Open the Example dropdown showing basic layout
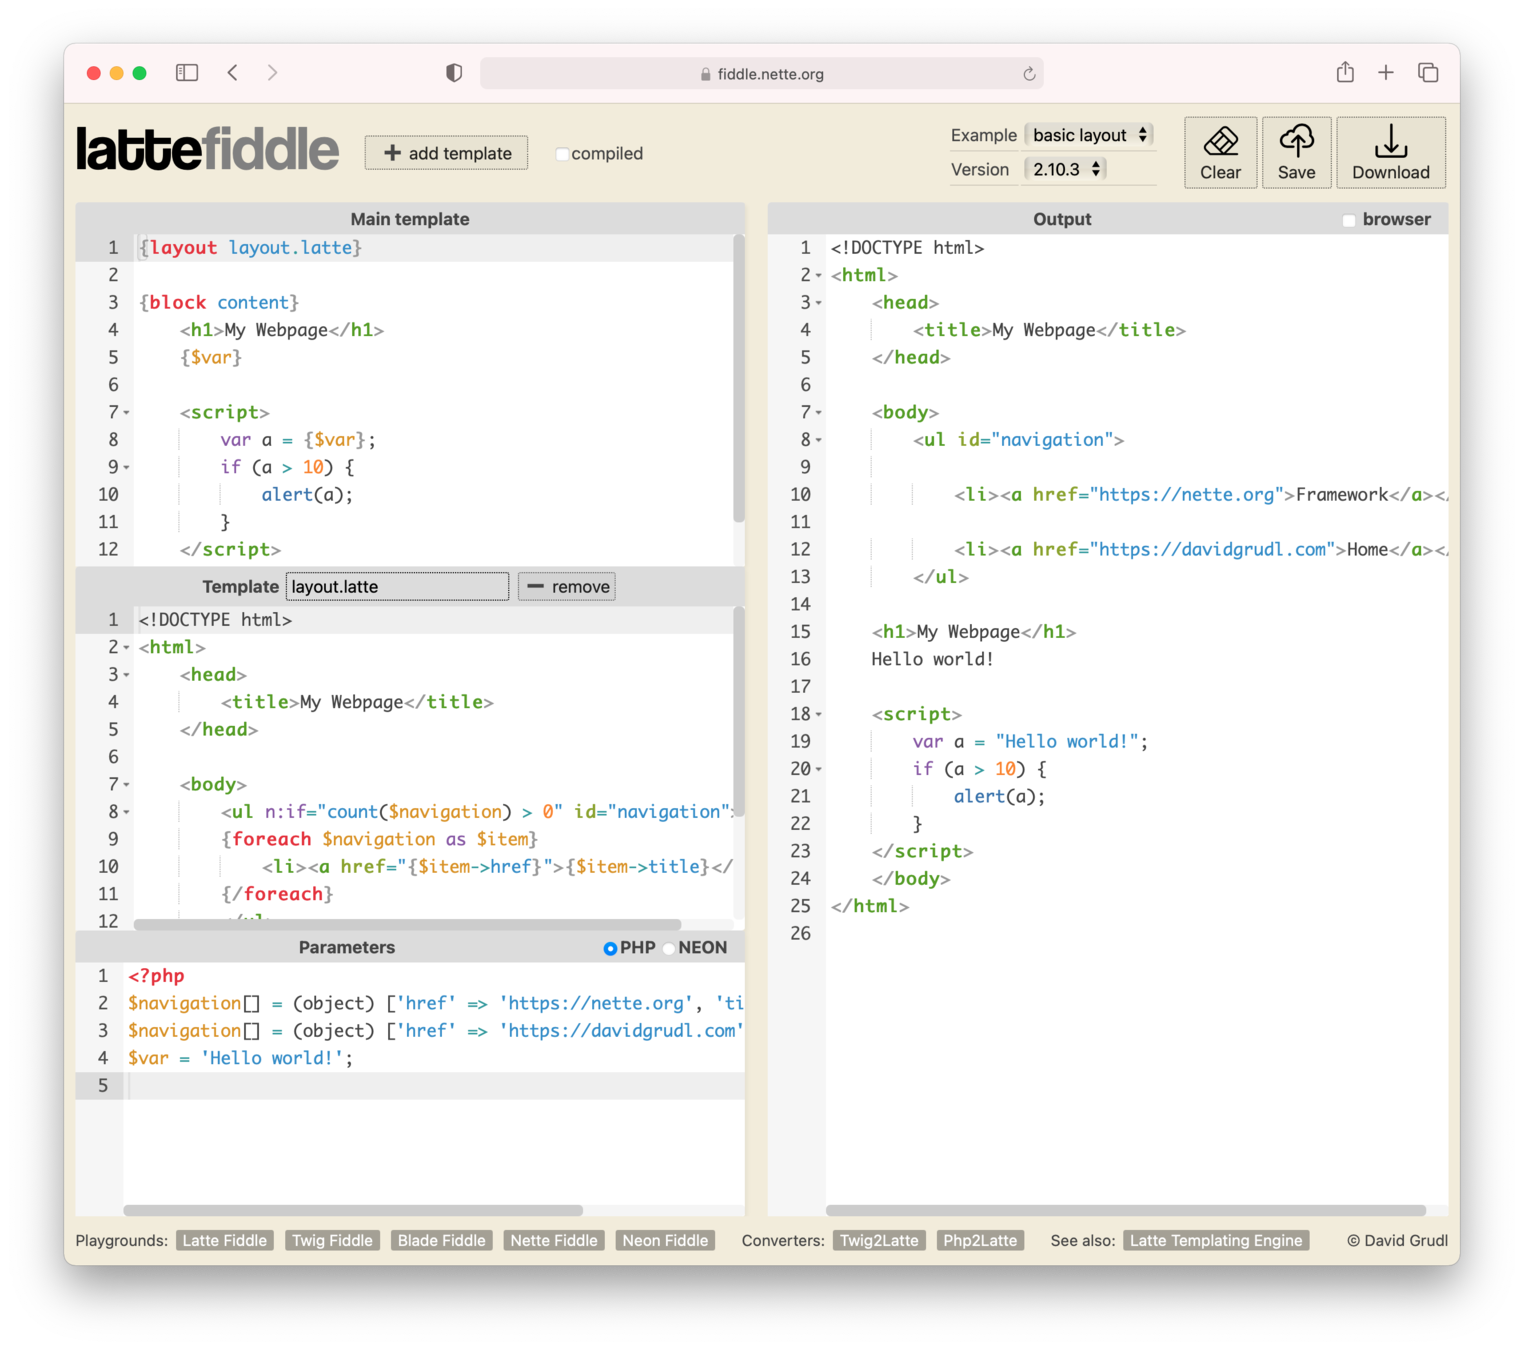The height and width of the screenshot is (1350, 1524). tap(1089, 135)
